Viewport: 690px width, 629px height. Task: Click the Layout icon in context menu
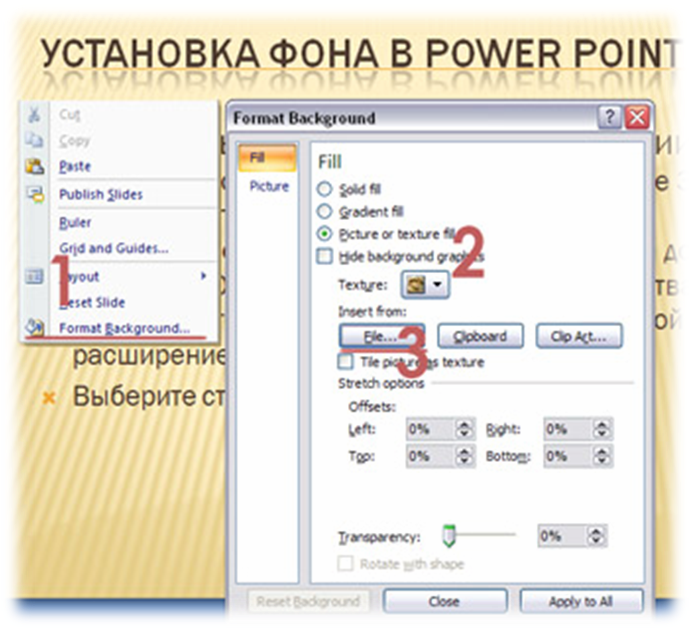click(34, 276)
